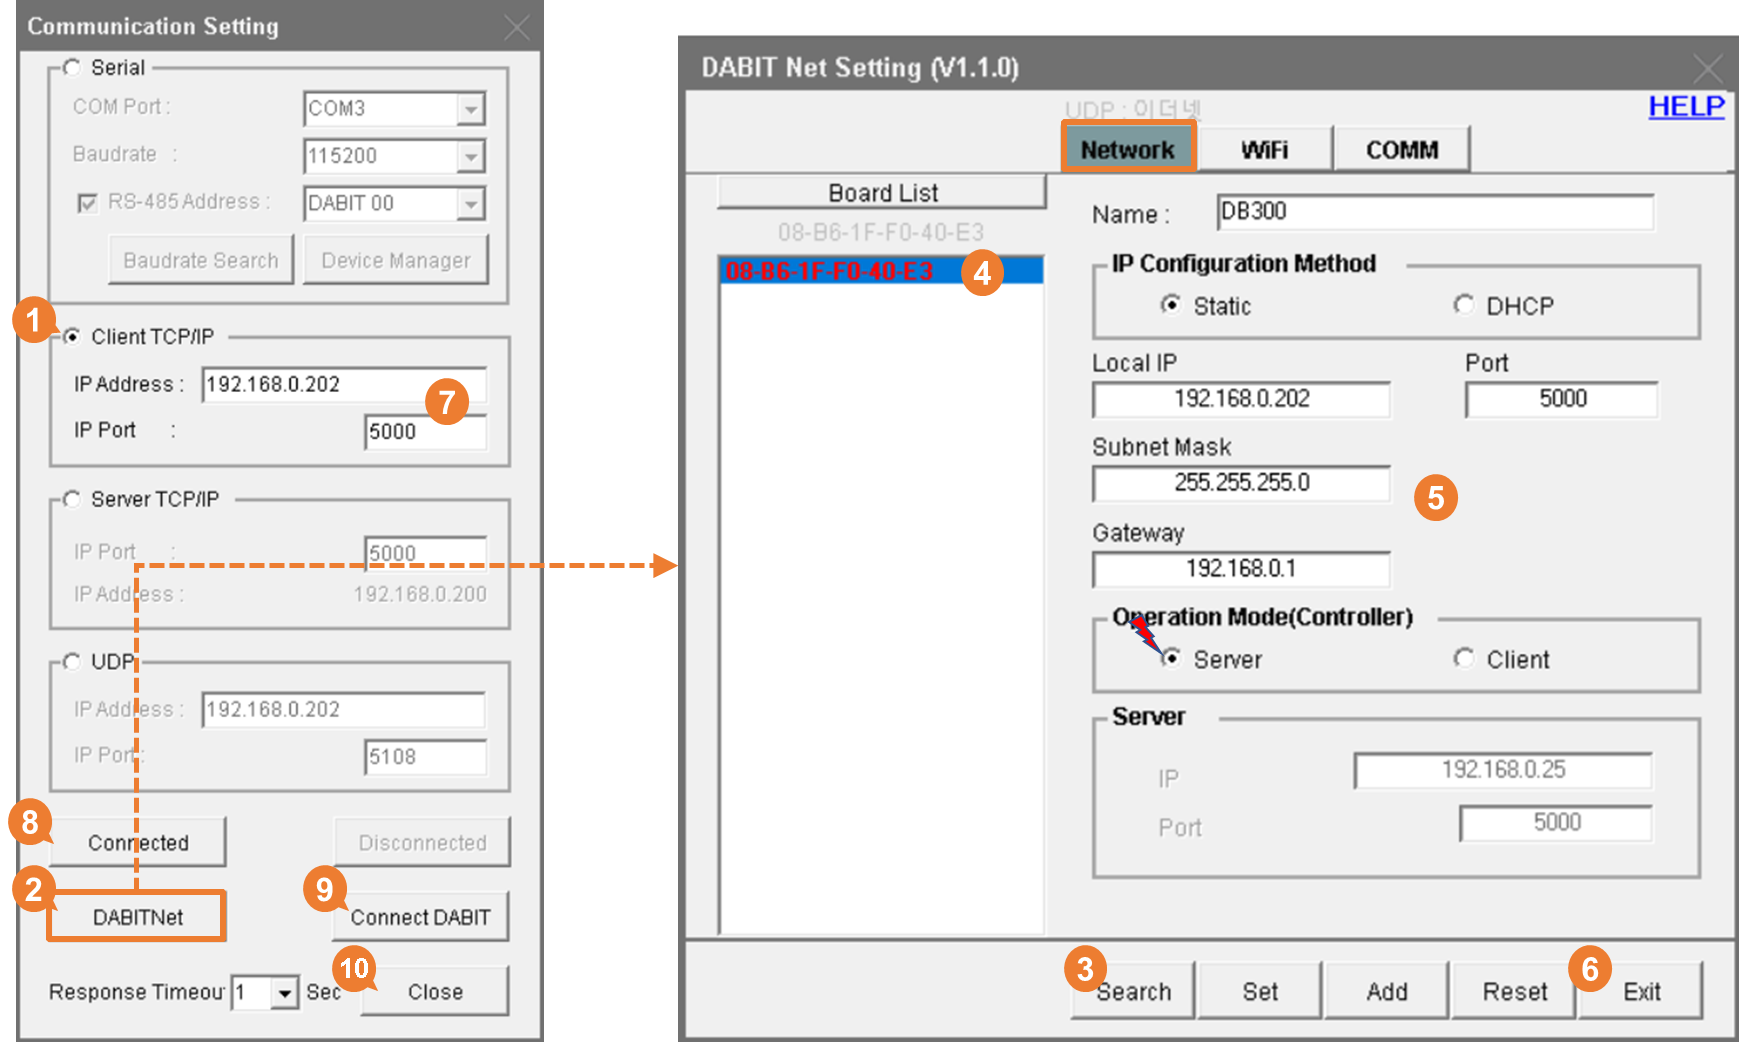This screenshot has height=1042, width=1739.
Task: Open the HELP link
Action: click(1686, 107)
